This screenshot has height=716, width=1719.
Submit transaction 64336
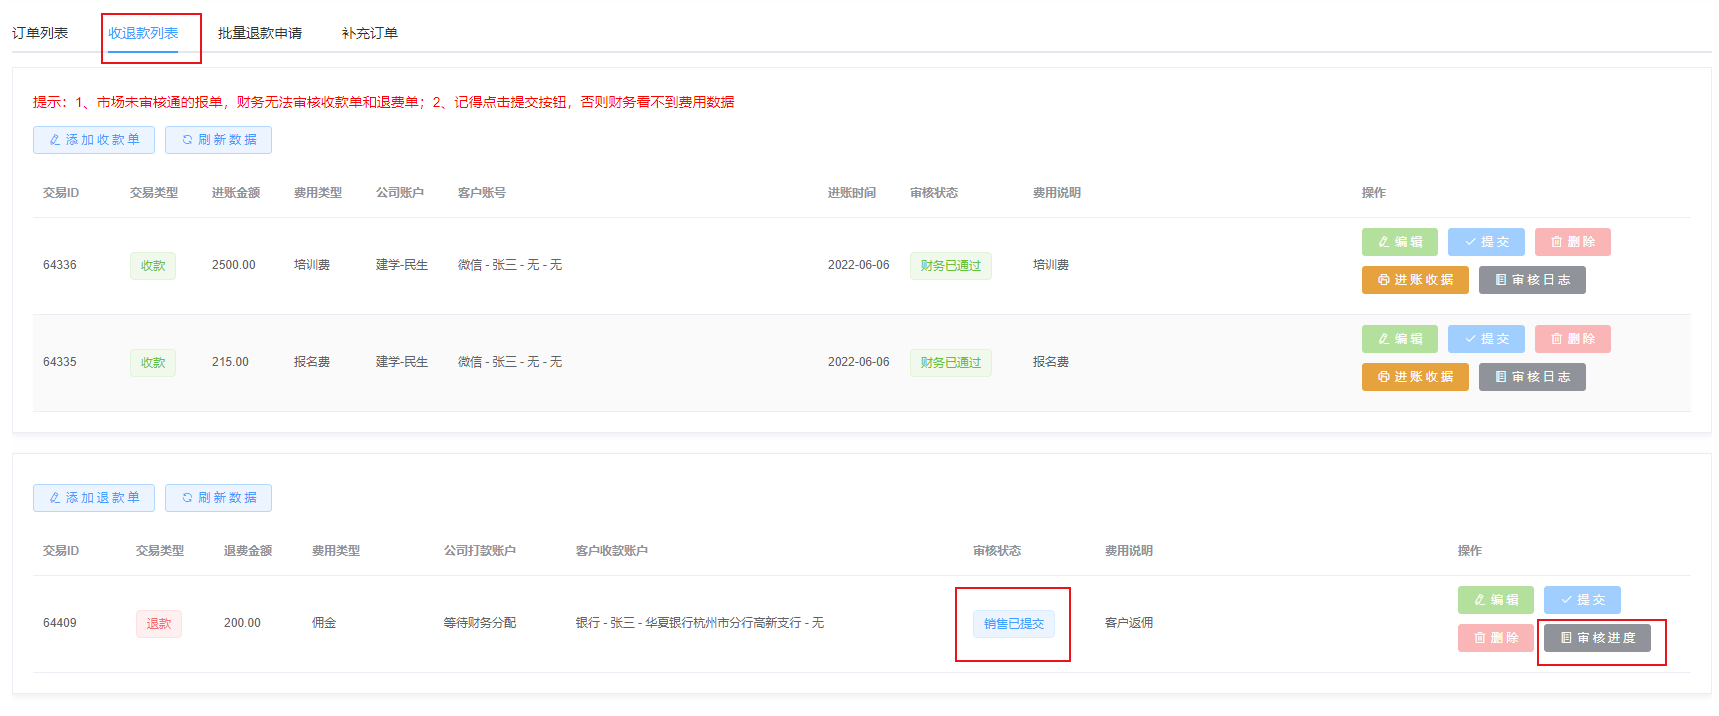[1486, 242]
